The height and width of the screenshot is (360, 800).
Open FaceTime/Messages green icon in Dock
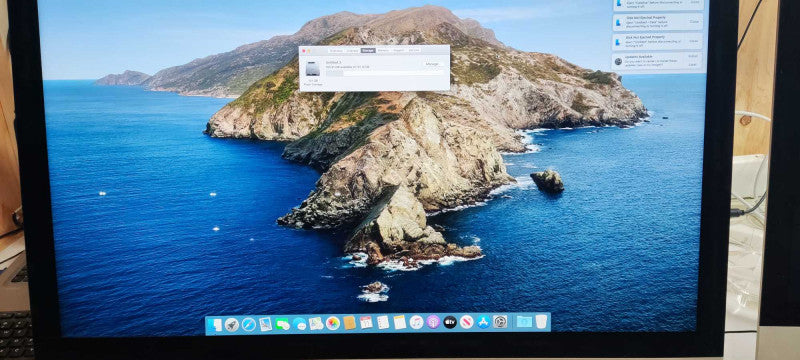pos(283,324)
